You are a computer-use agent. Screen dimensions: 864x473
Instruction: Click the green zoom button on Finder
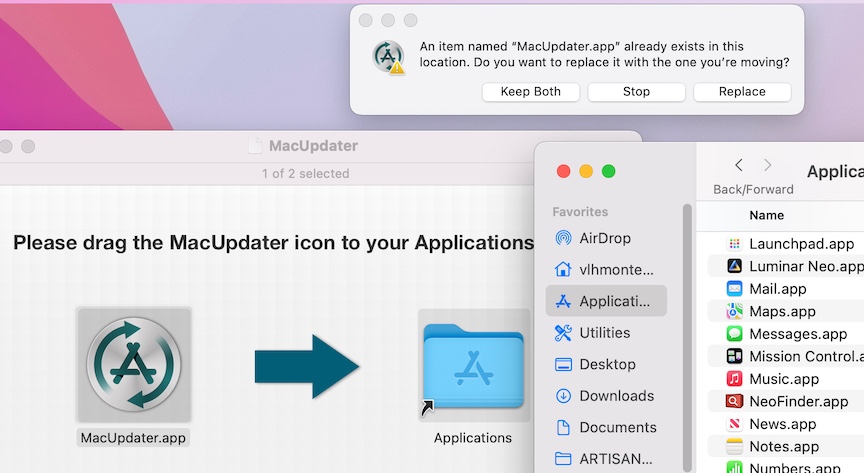[608, 171]
